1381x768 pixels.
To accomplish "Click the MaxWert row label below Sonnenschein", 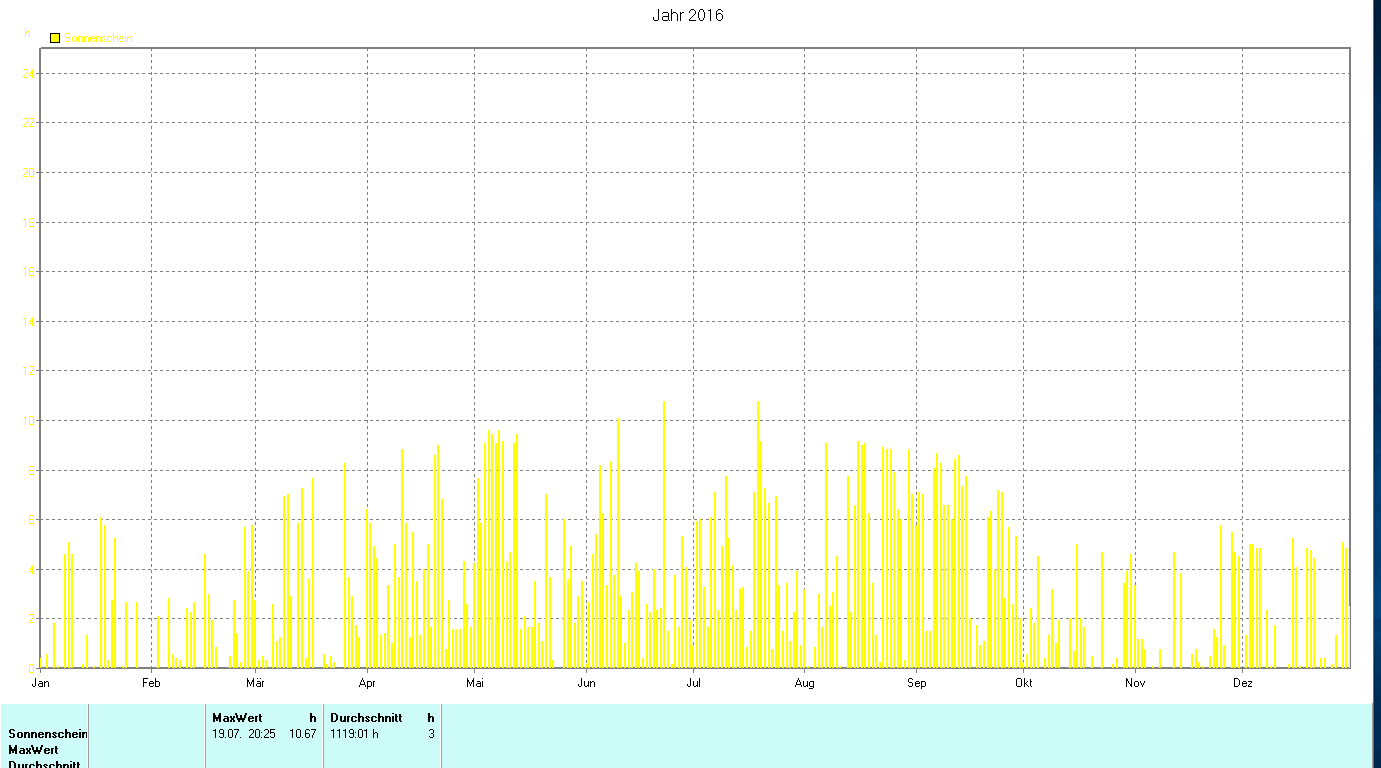I will coord(33,750).
